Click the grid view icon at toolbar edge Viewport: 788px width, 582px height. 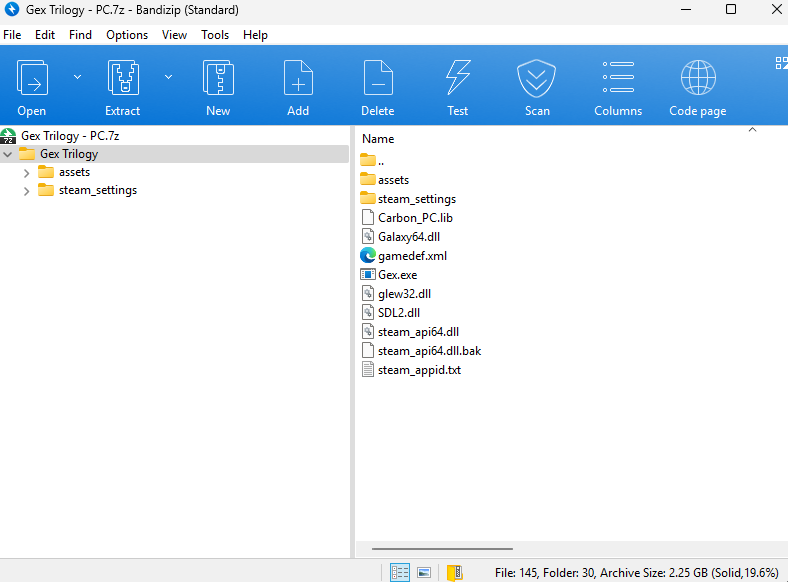tap(781, 63)
